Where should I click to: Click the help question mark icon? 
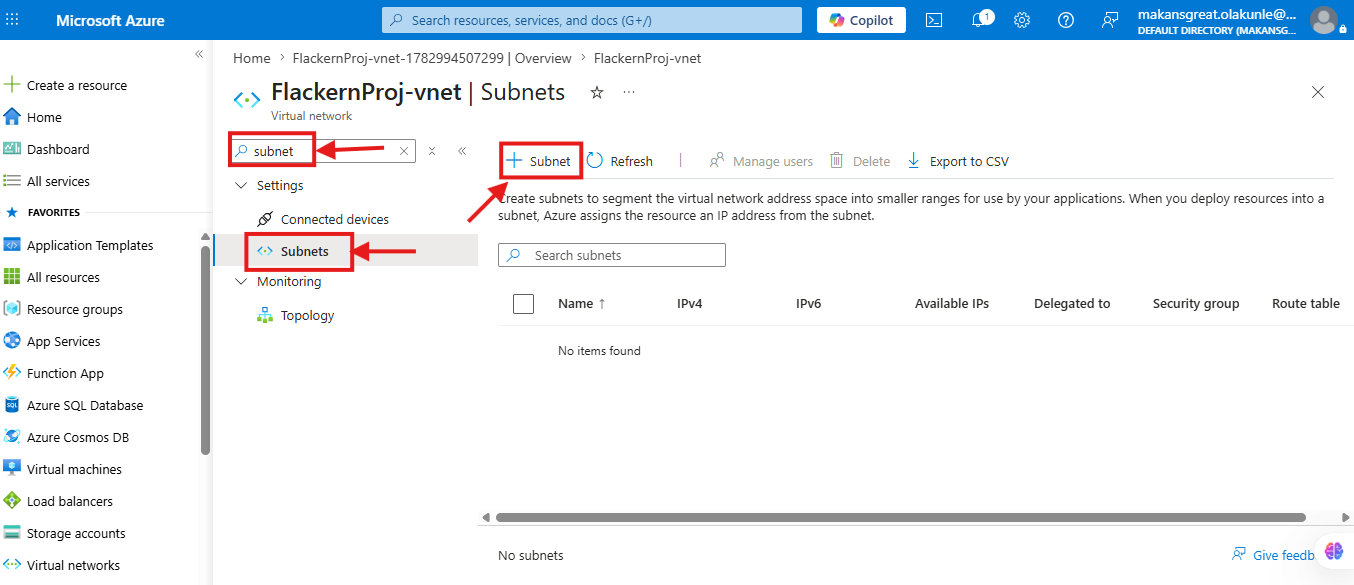click(1066, 20)
